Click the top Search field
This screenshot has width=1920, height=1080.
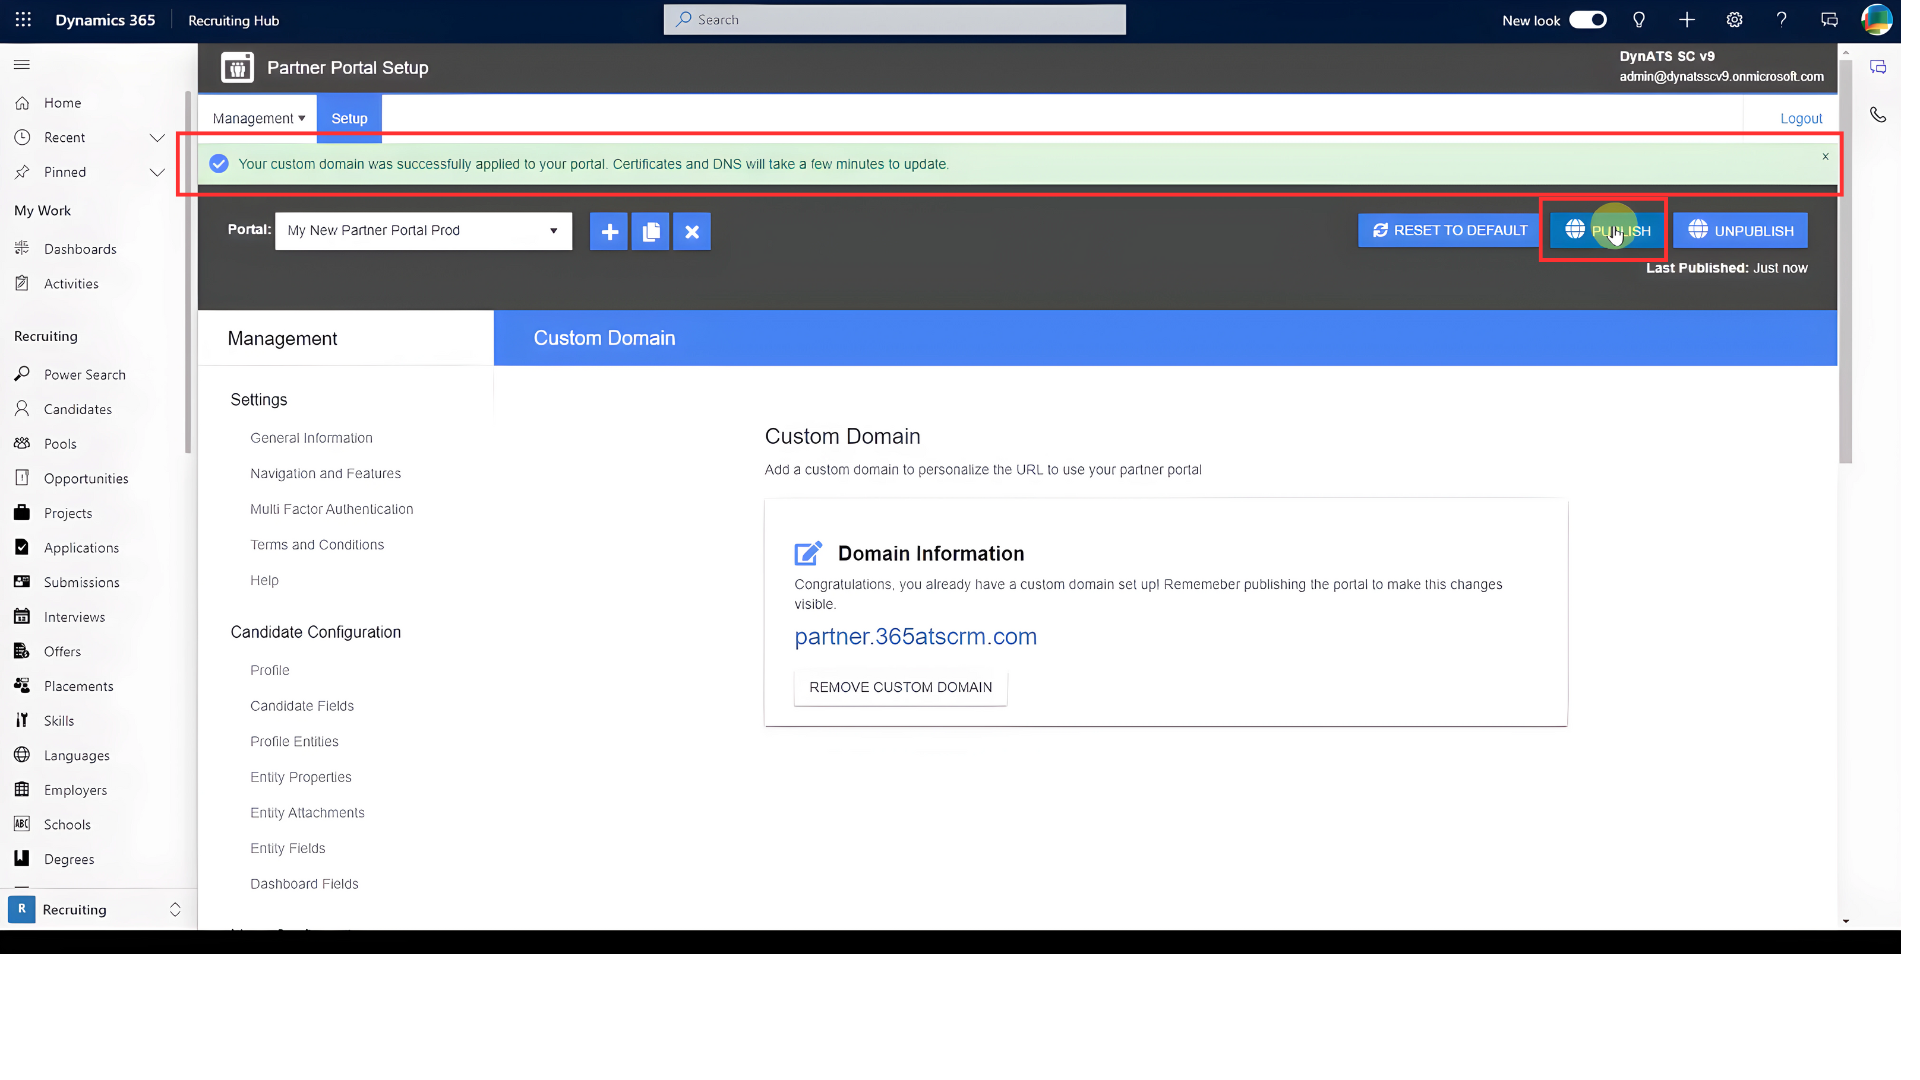tap(895, 20)
